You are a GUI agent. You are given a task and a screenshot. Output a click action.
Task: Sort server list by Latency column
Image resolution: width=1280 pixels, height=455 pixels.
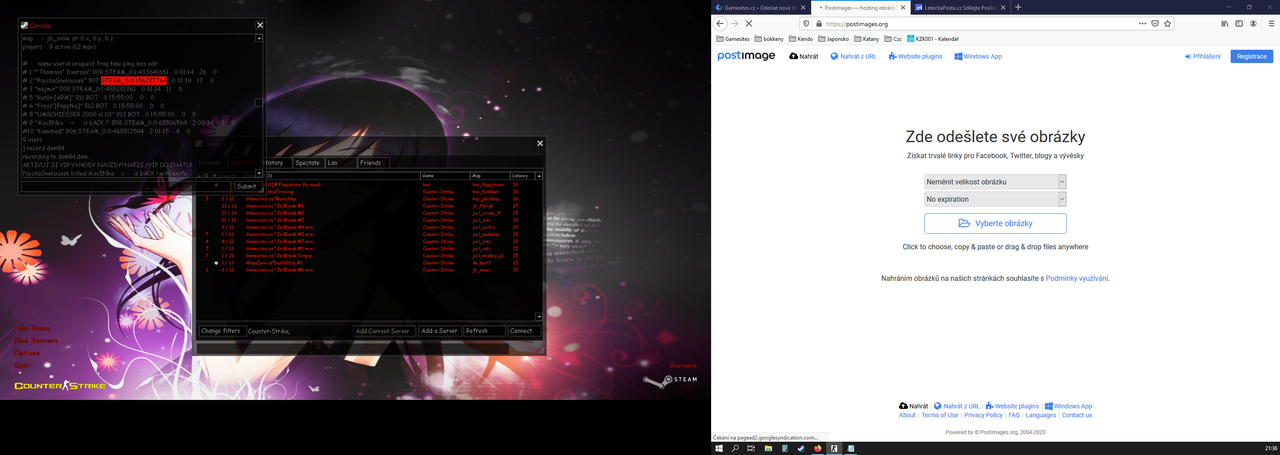(522, 175)
